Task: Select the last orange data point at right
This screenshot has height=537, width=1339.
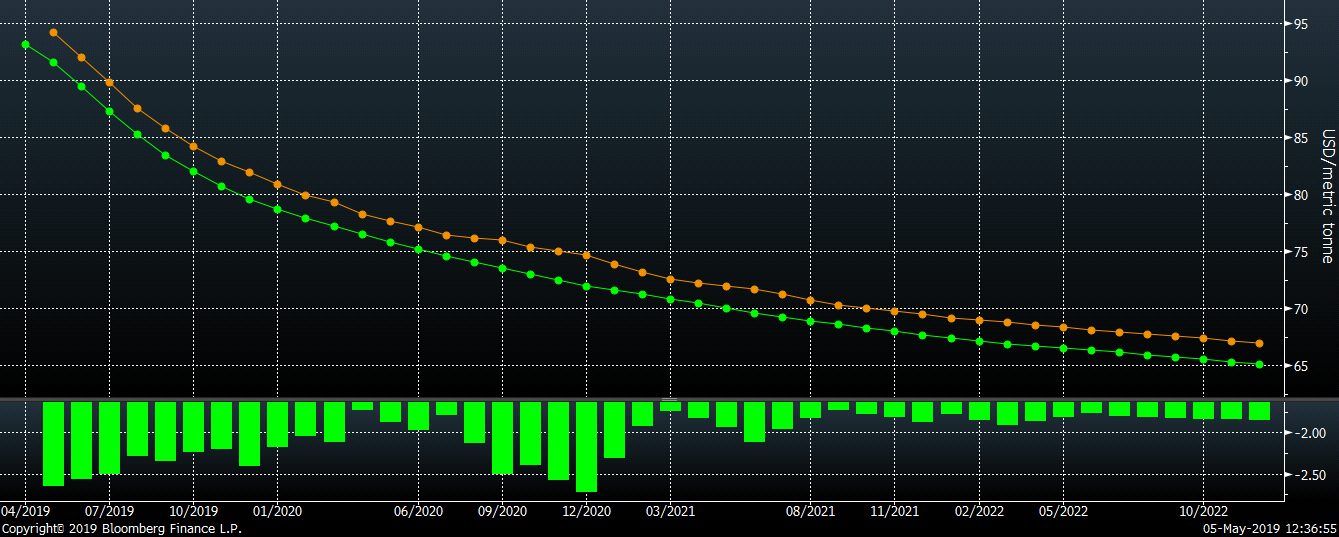Action: pyautogui.click(x=1259, y=343)
